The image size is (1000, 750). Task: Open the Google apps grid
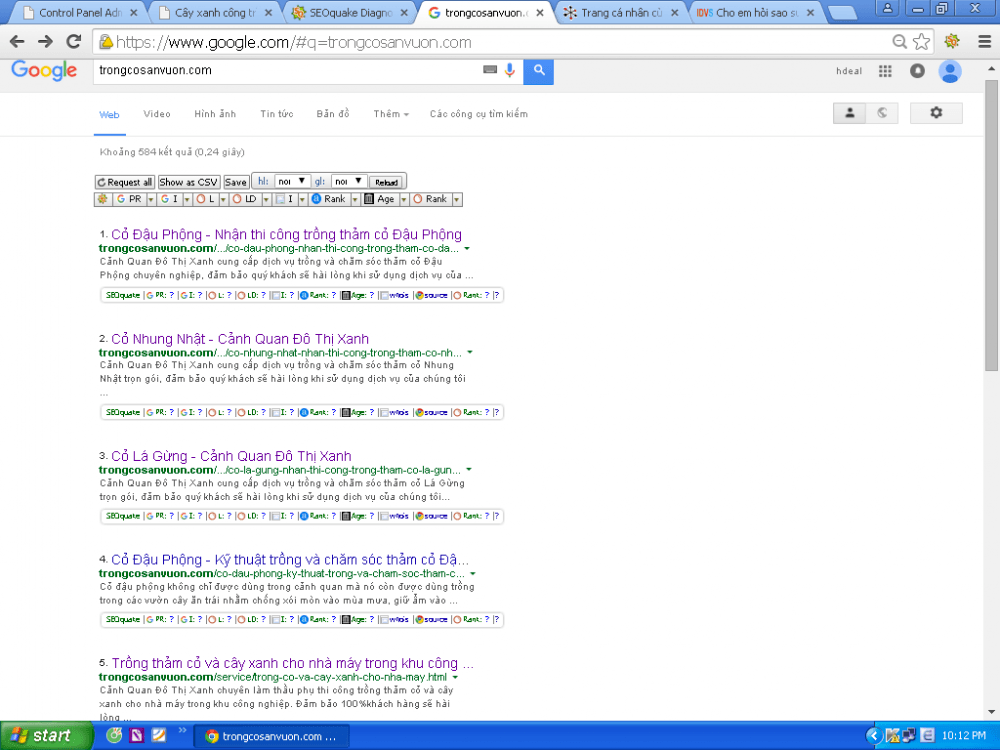click(885, 71)
